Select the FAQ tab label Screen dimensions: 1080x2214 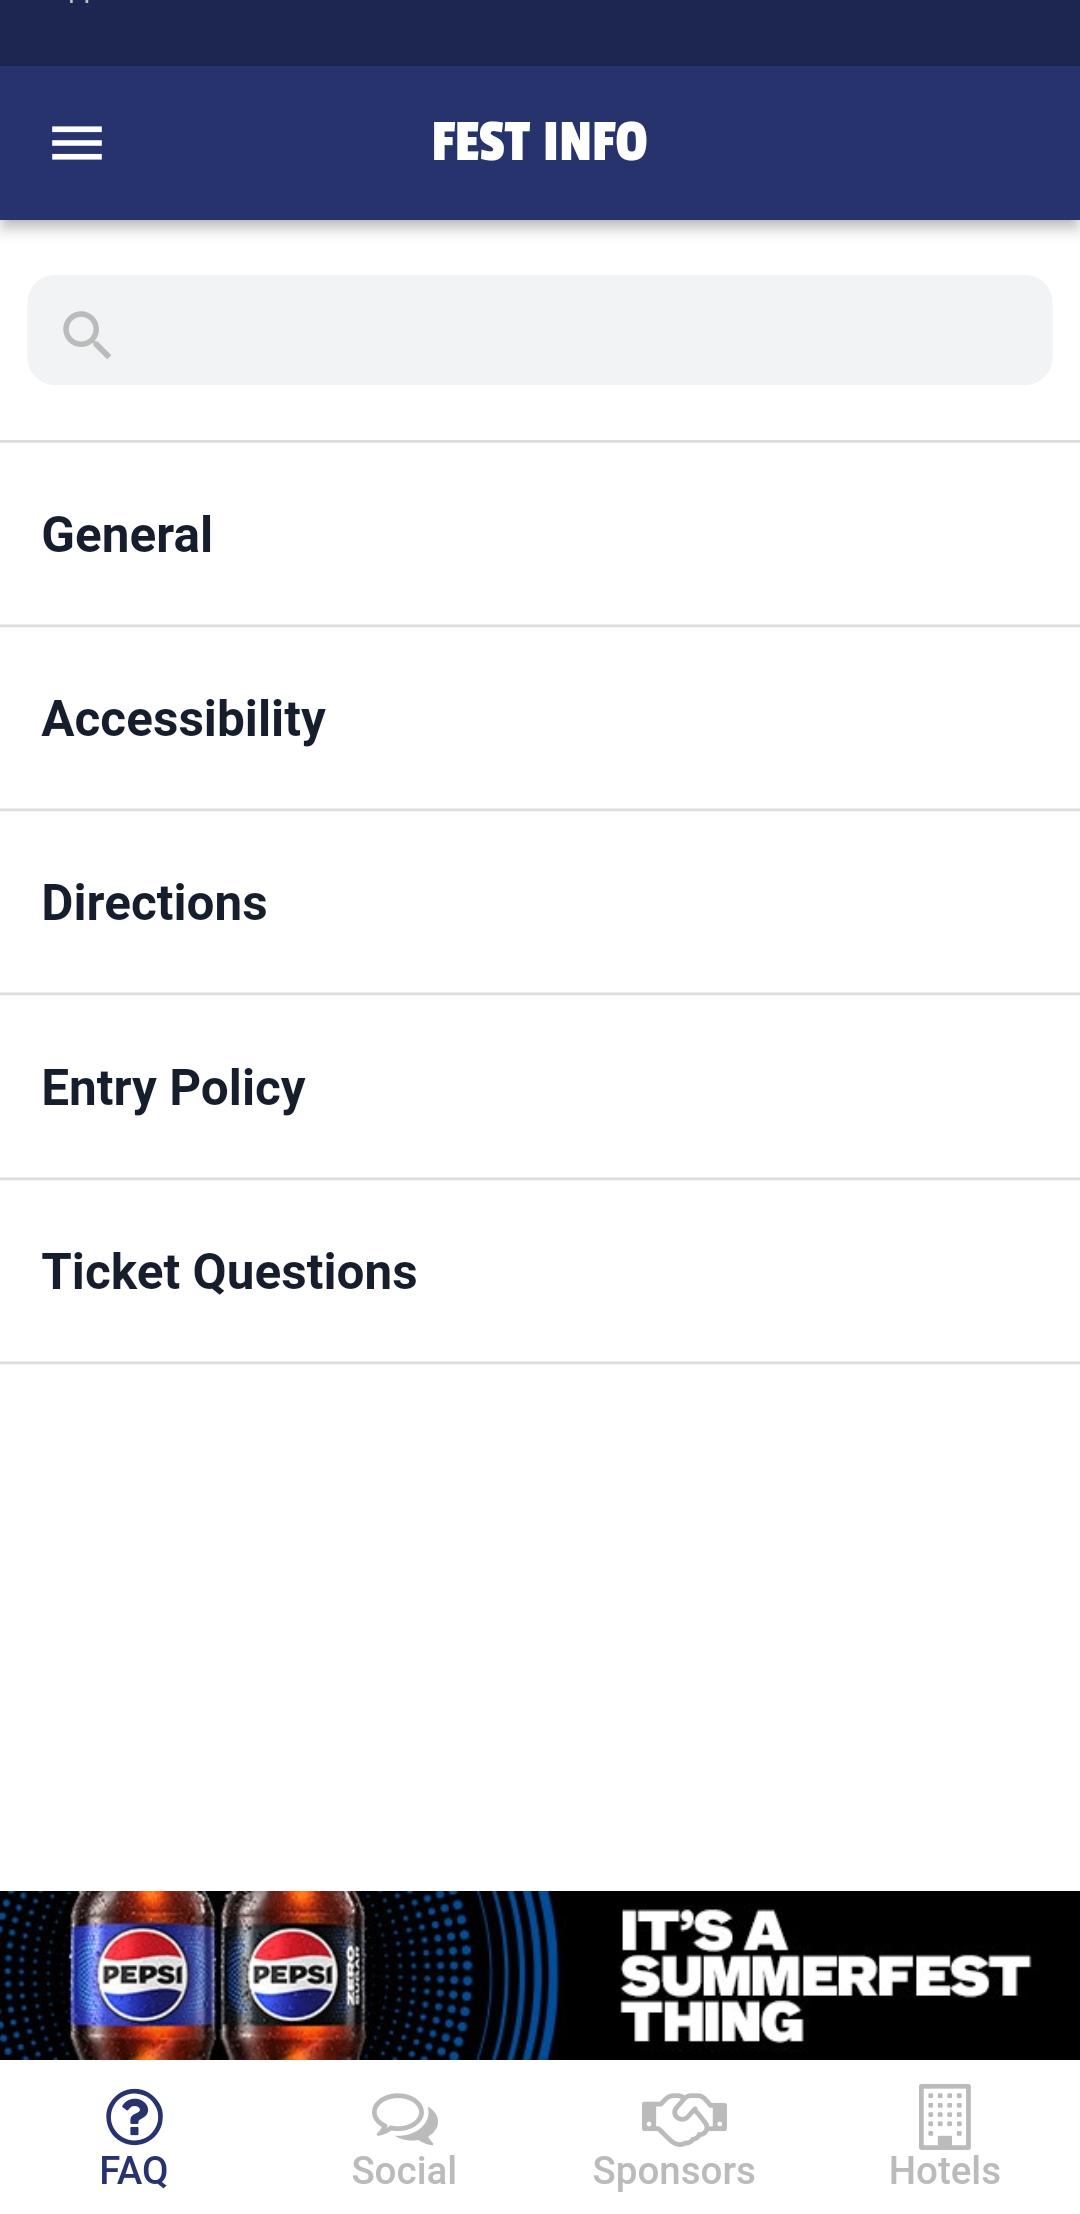[134, 2171]
